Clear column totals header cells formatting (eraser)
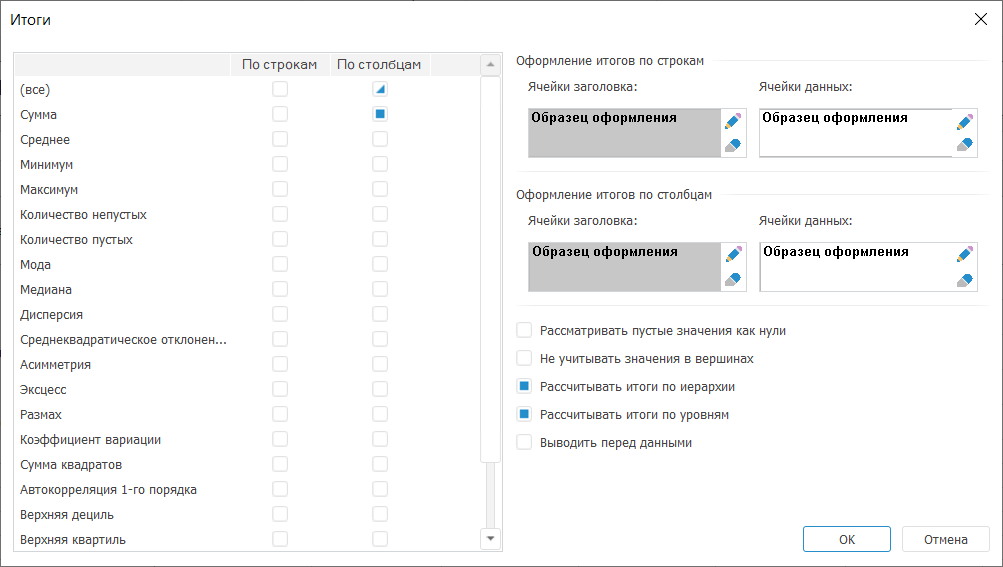1003x567 pixels. pos(733,279)
